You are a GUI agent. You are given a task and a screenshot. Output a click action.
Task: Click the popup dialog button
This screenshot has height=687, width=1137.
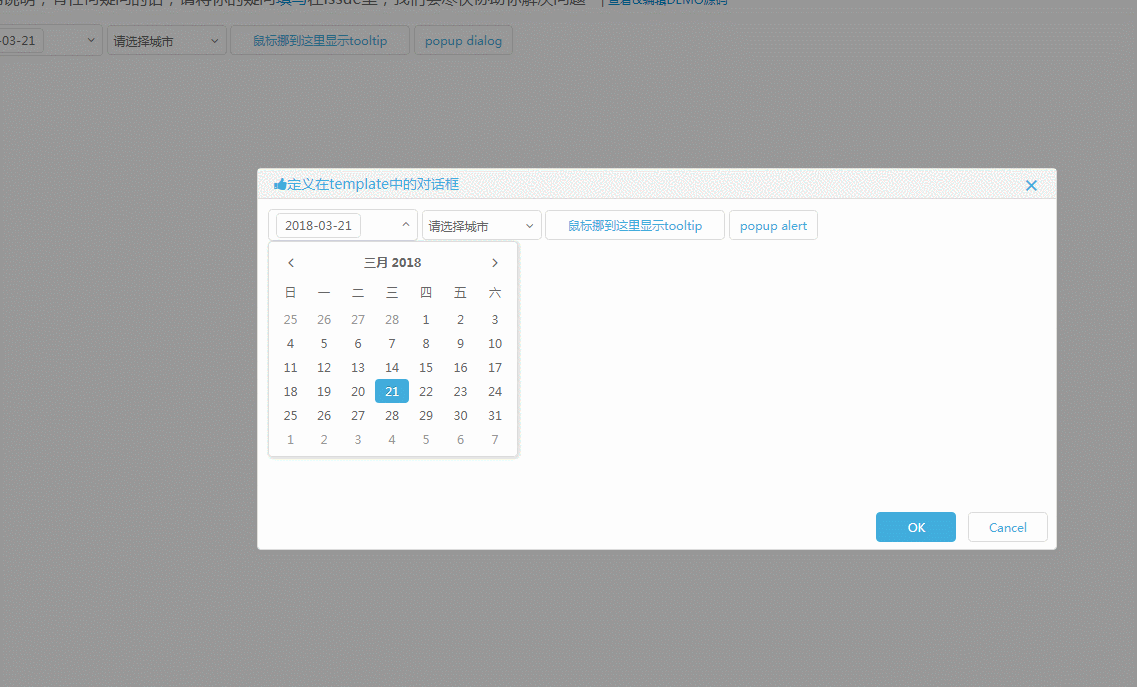pyautogui.click(x=463, y=41)
